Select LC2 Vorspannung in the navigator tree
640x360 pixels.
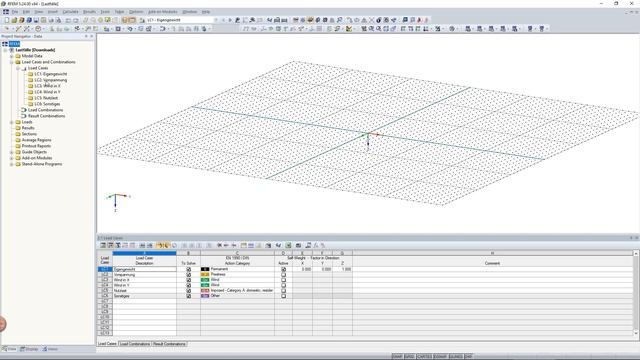[x=51, y=80]
